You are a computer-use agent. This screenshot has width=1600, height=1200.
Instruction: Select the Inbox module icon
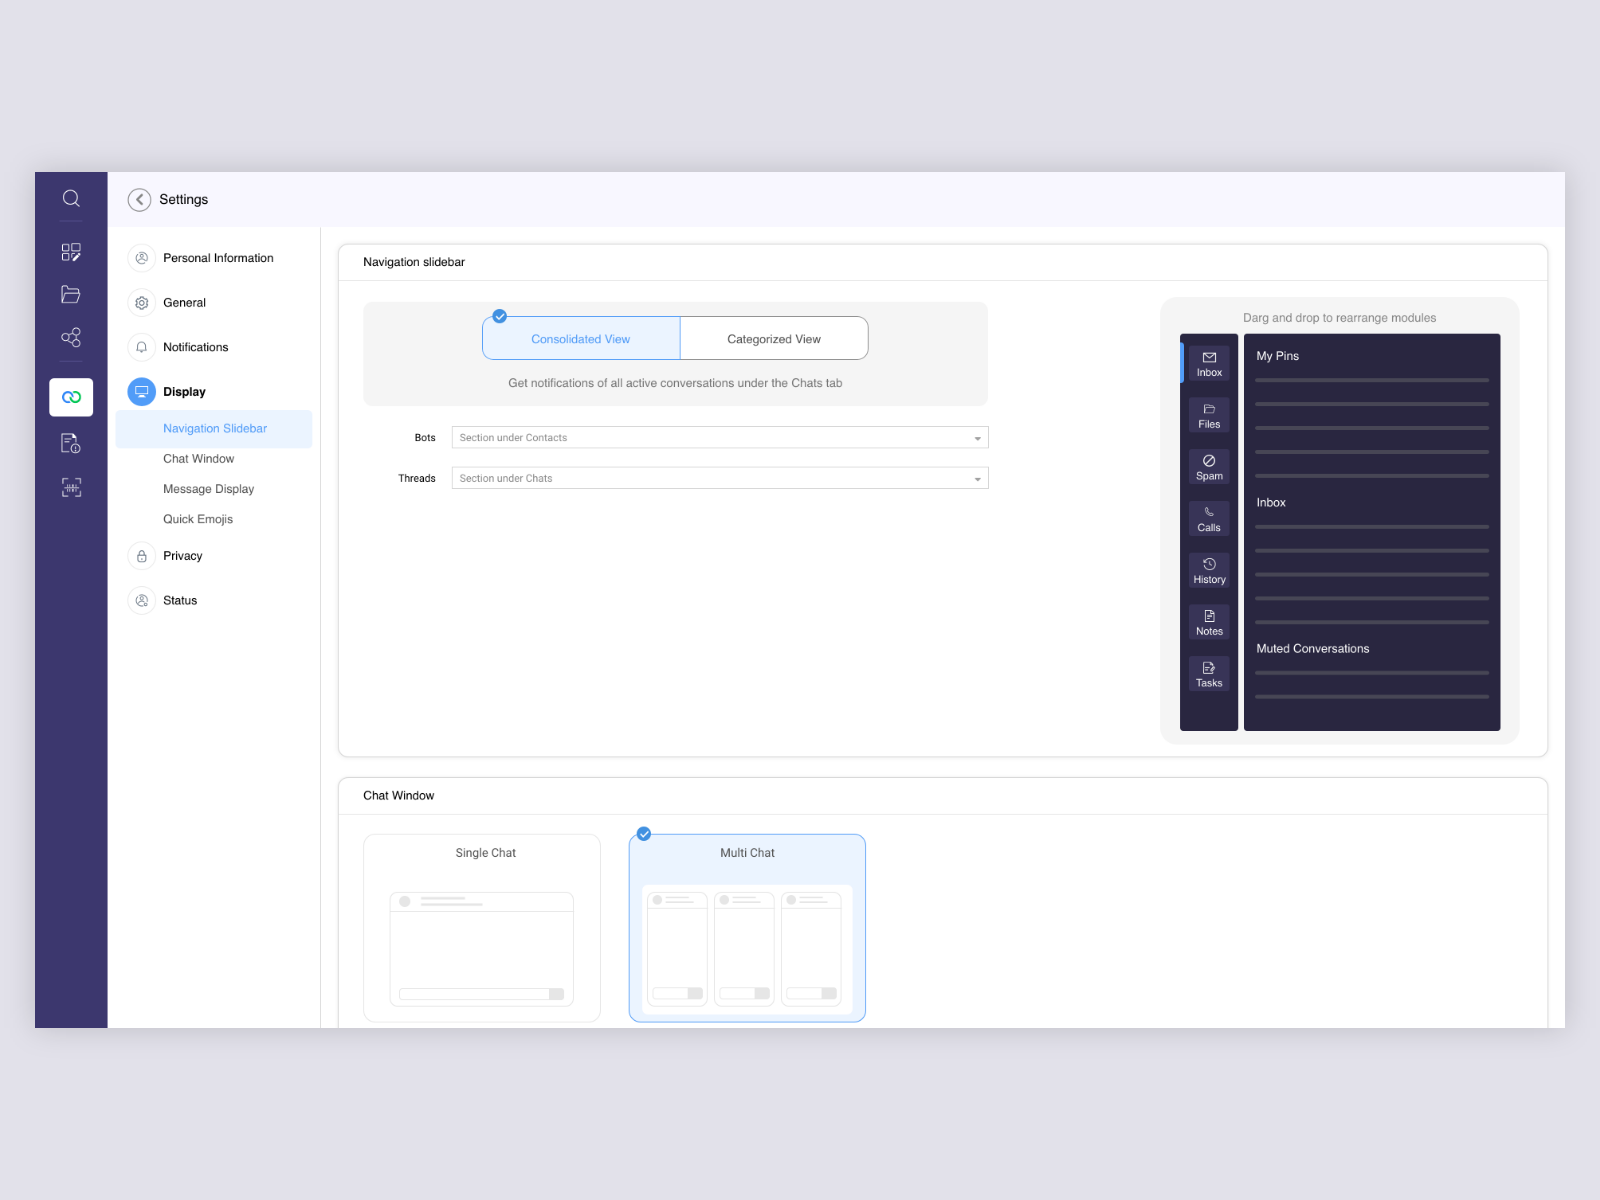pos(1208,363)
